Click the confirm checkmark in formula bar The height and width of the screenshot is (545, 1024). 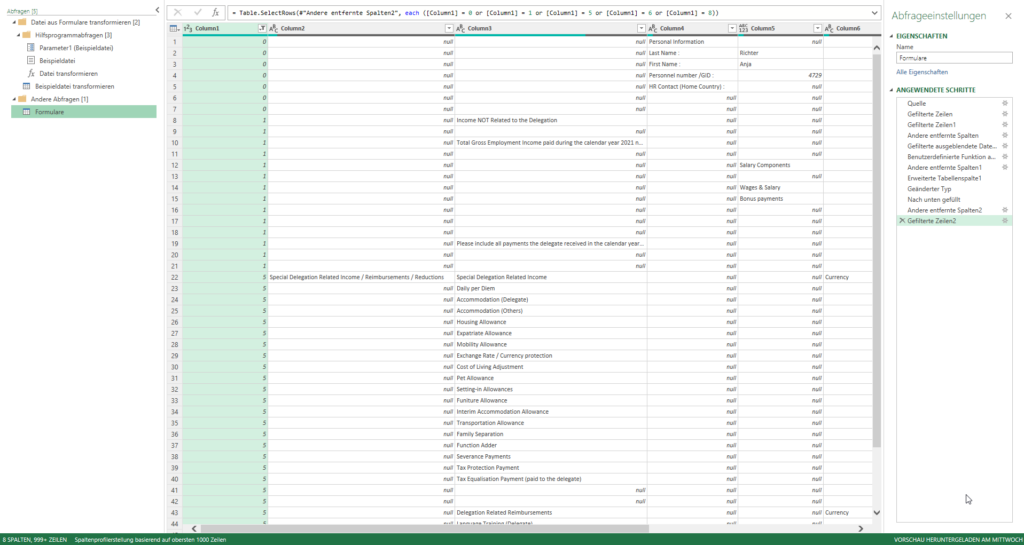197,12
